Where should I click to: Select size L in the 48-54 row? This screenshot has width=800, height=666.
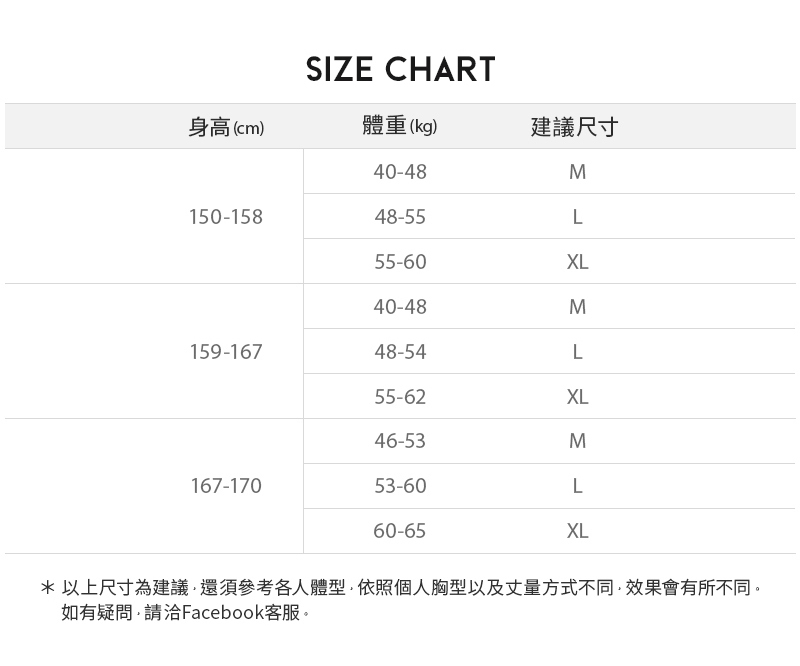[x=577, y=352]
